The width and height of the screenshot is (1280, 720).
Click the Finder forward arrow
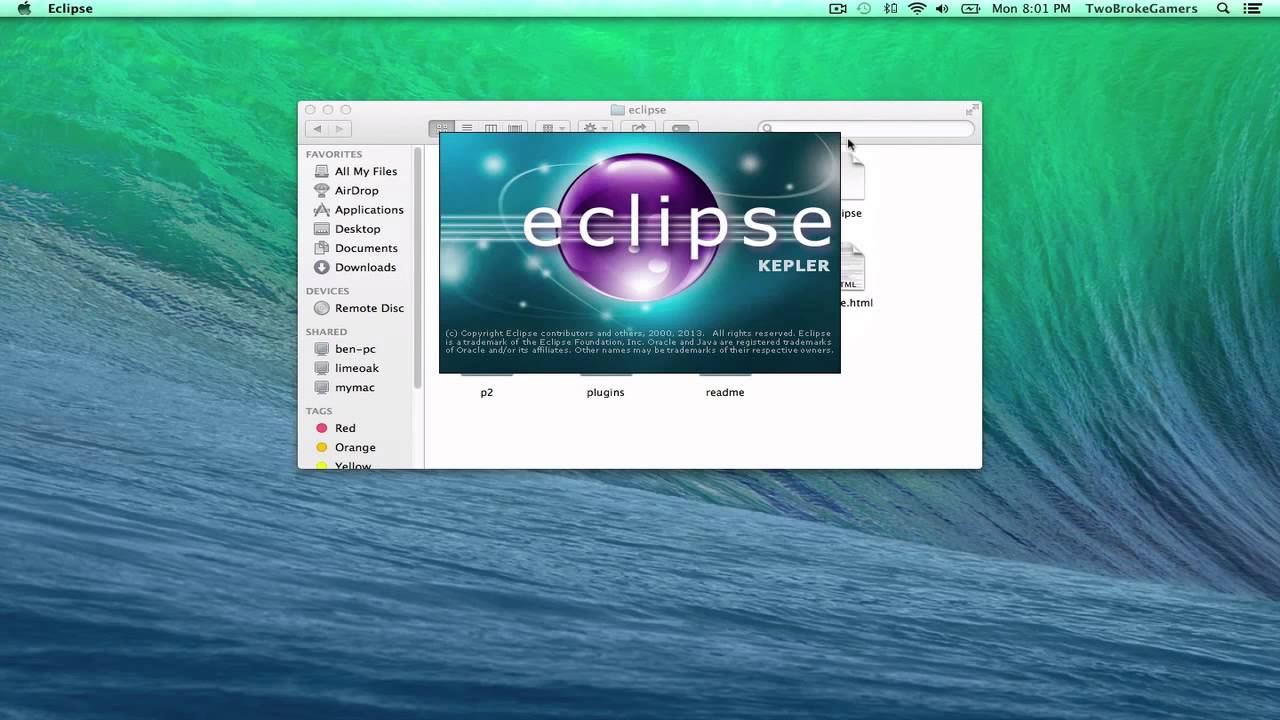[x=339, y=129]
